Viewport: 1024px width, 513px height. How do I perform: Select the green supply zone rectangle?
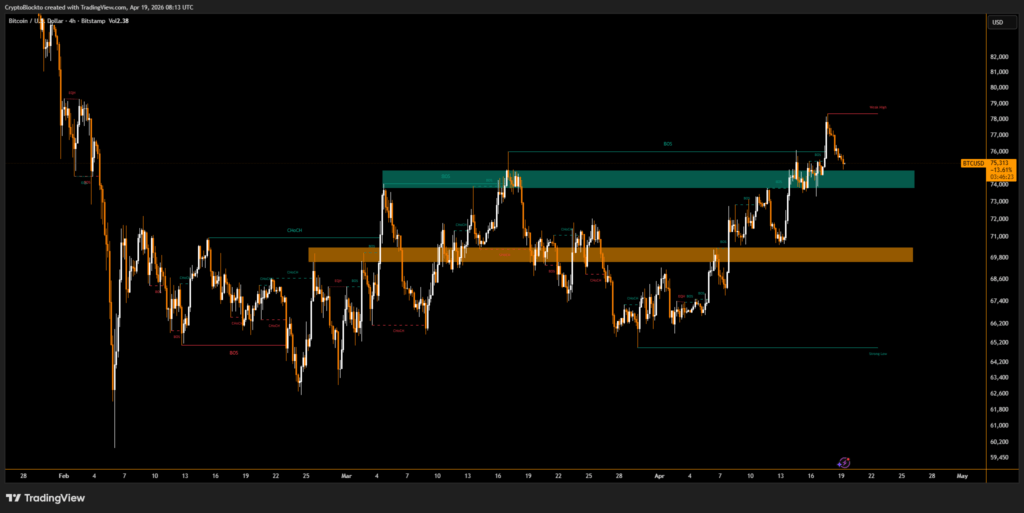647,179
